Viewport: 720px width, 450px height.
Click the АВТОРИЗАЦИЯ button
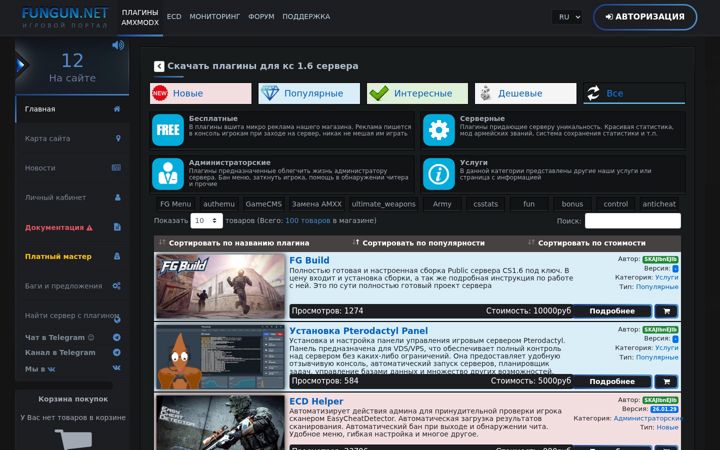click(645, 17)
